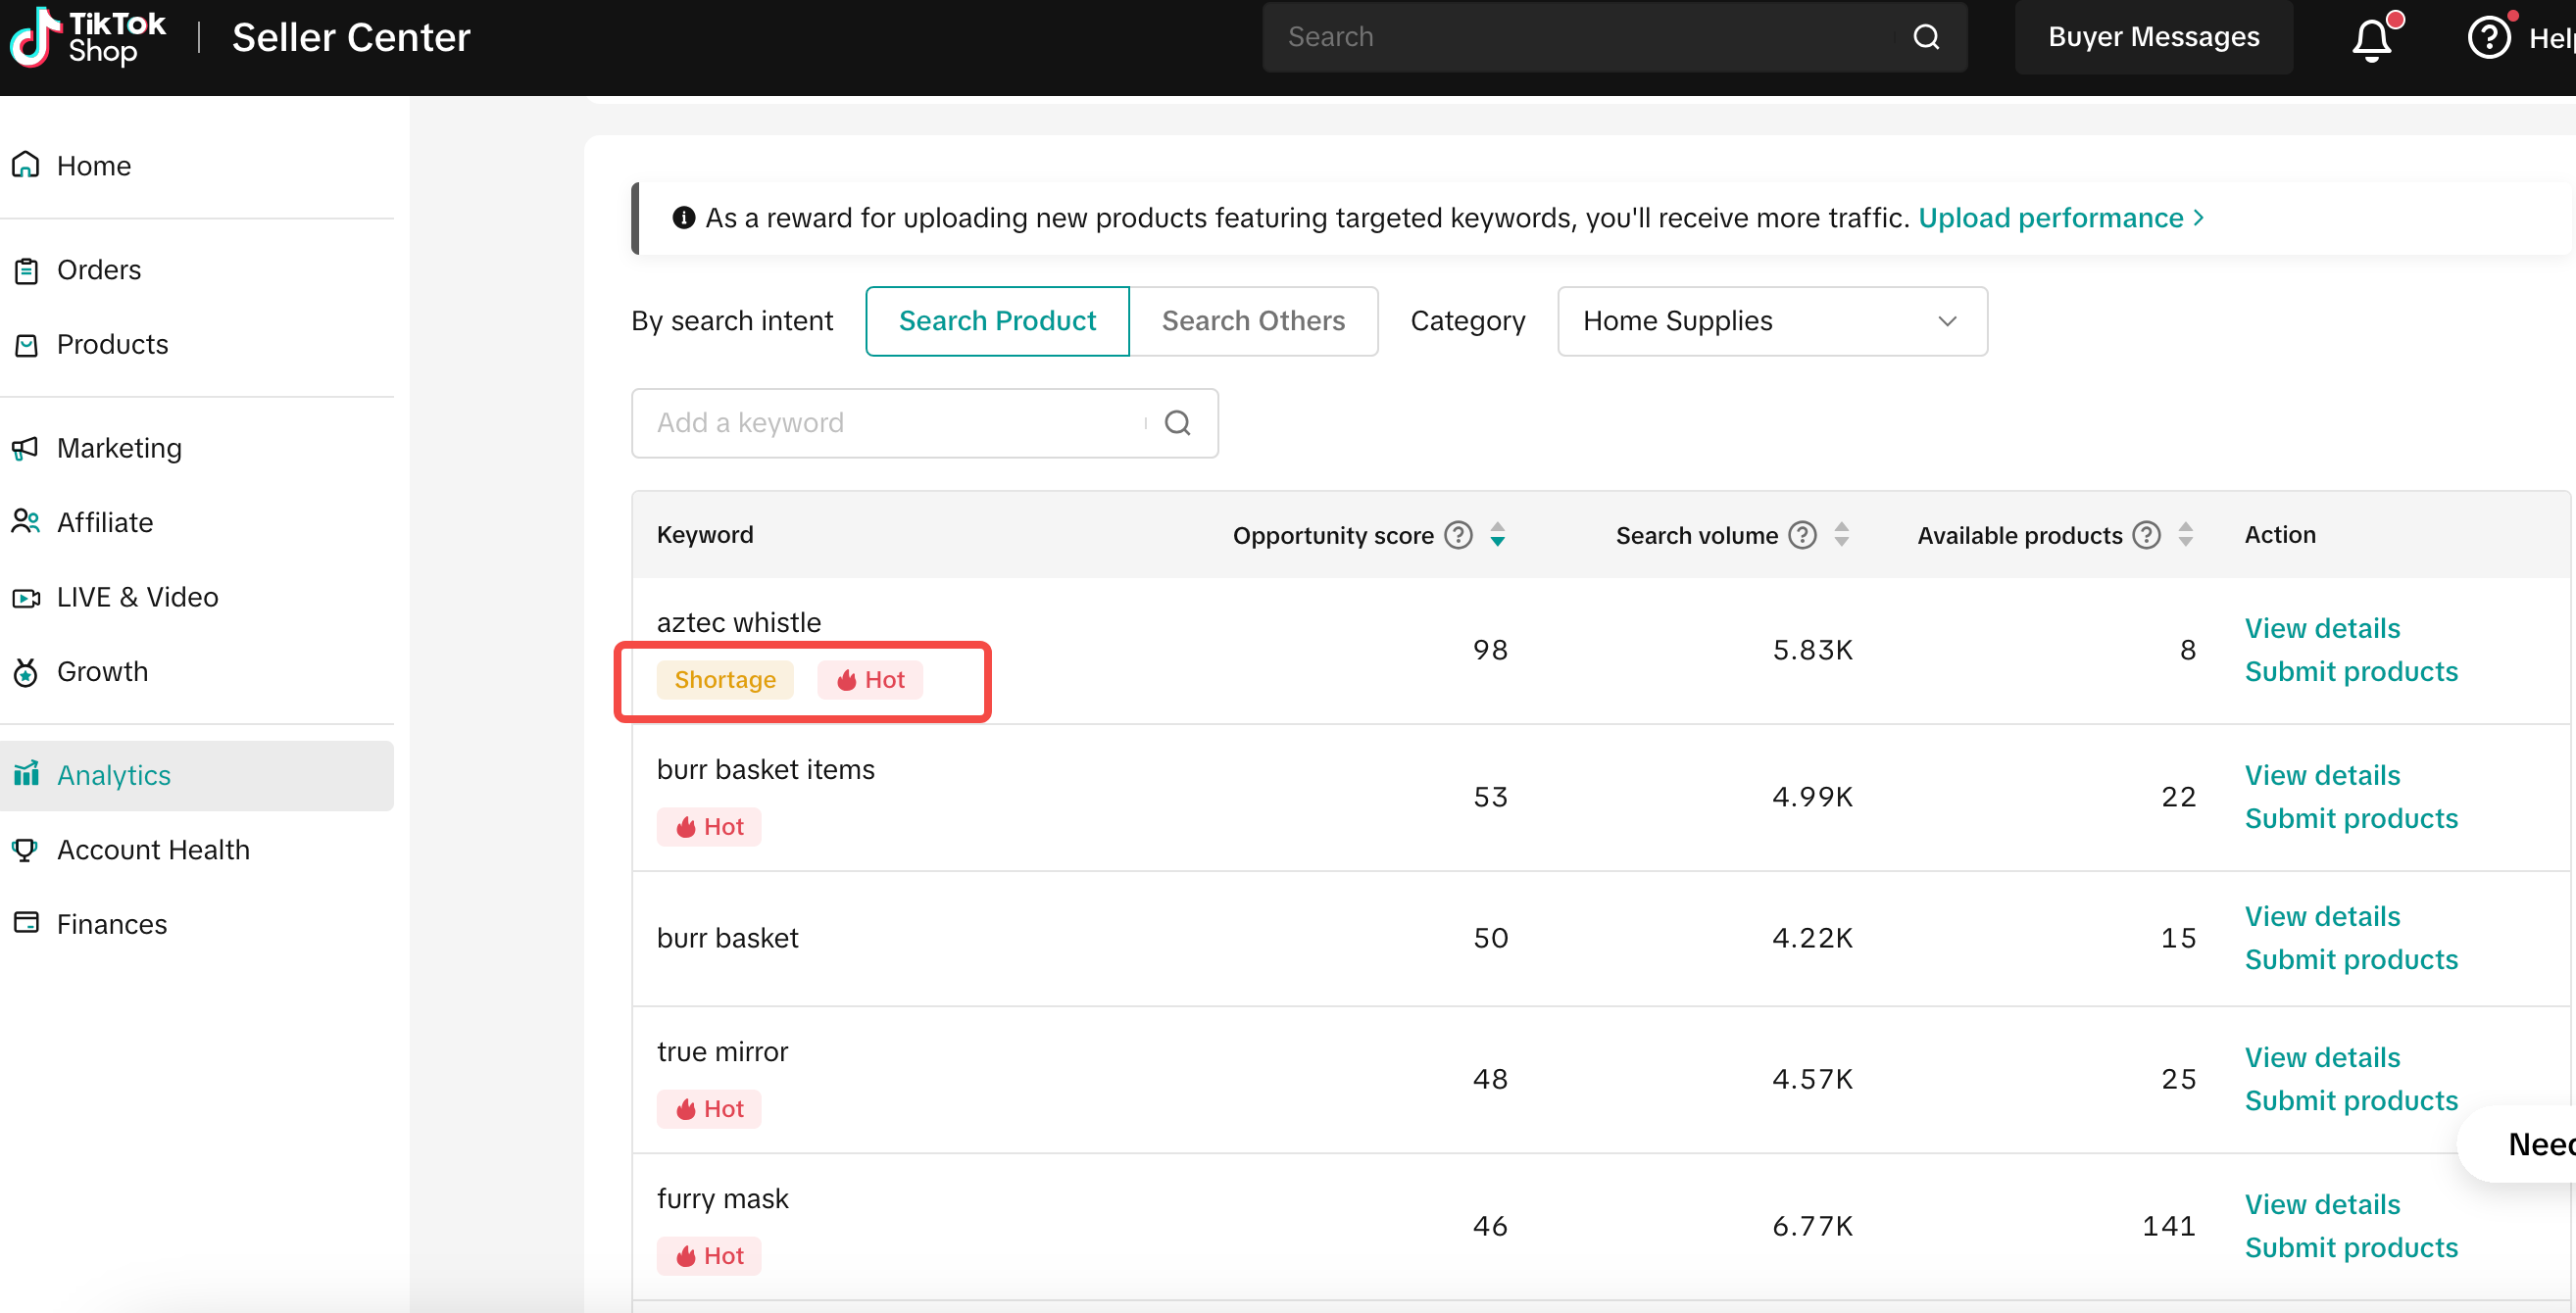This screenshot has width=2576, height=1313.
Task: Sort by Available products arrows
Action: 2185,535
